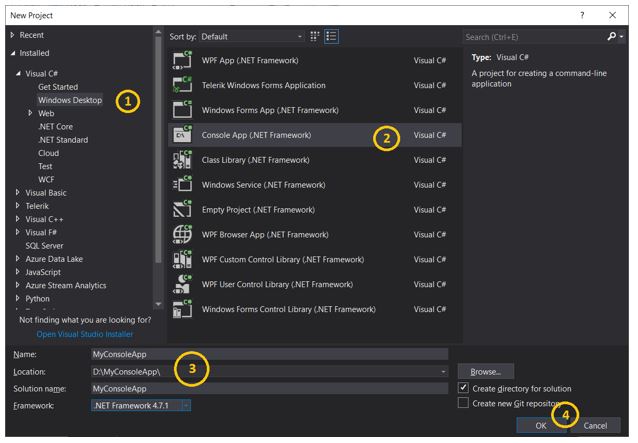
Task: Click OK to create the project
Action: click(541, 426)
